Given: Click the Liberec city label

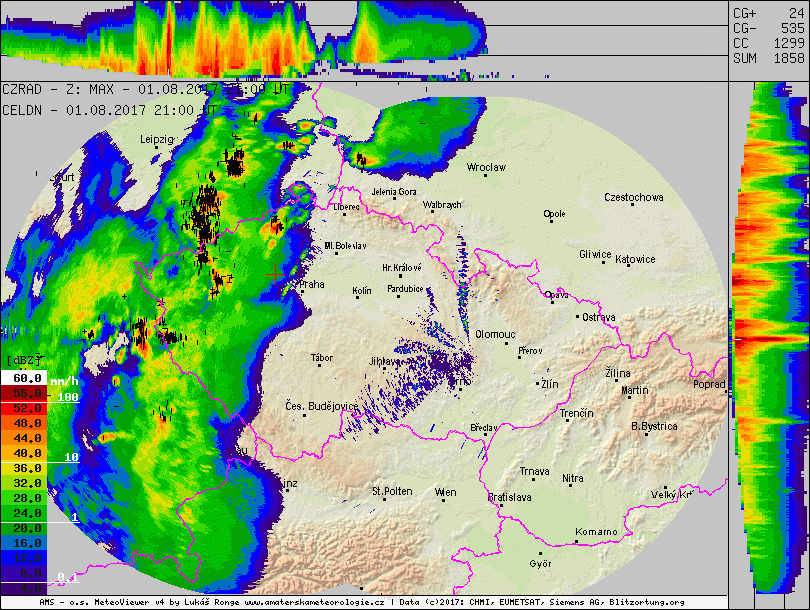Looking at the screenshot, I should point(346,207).
